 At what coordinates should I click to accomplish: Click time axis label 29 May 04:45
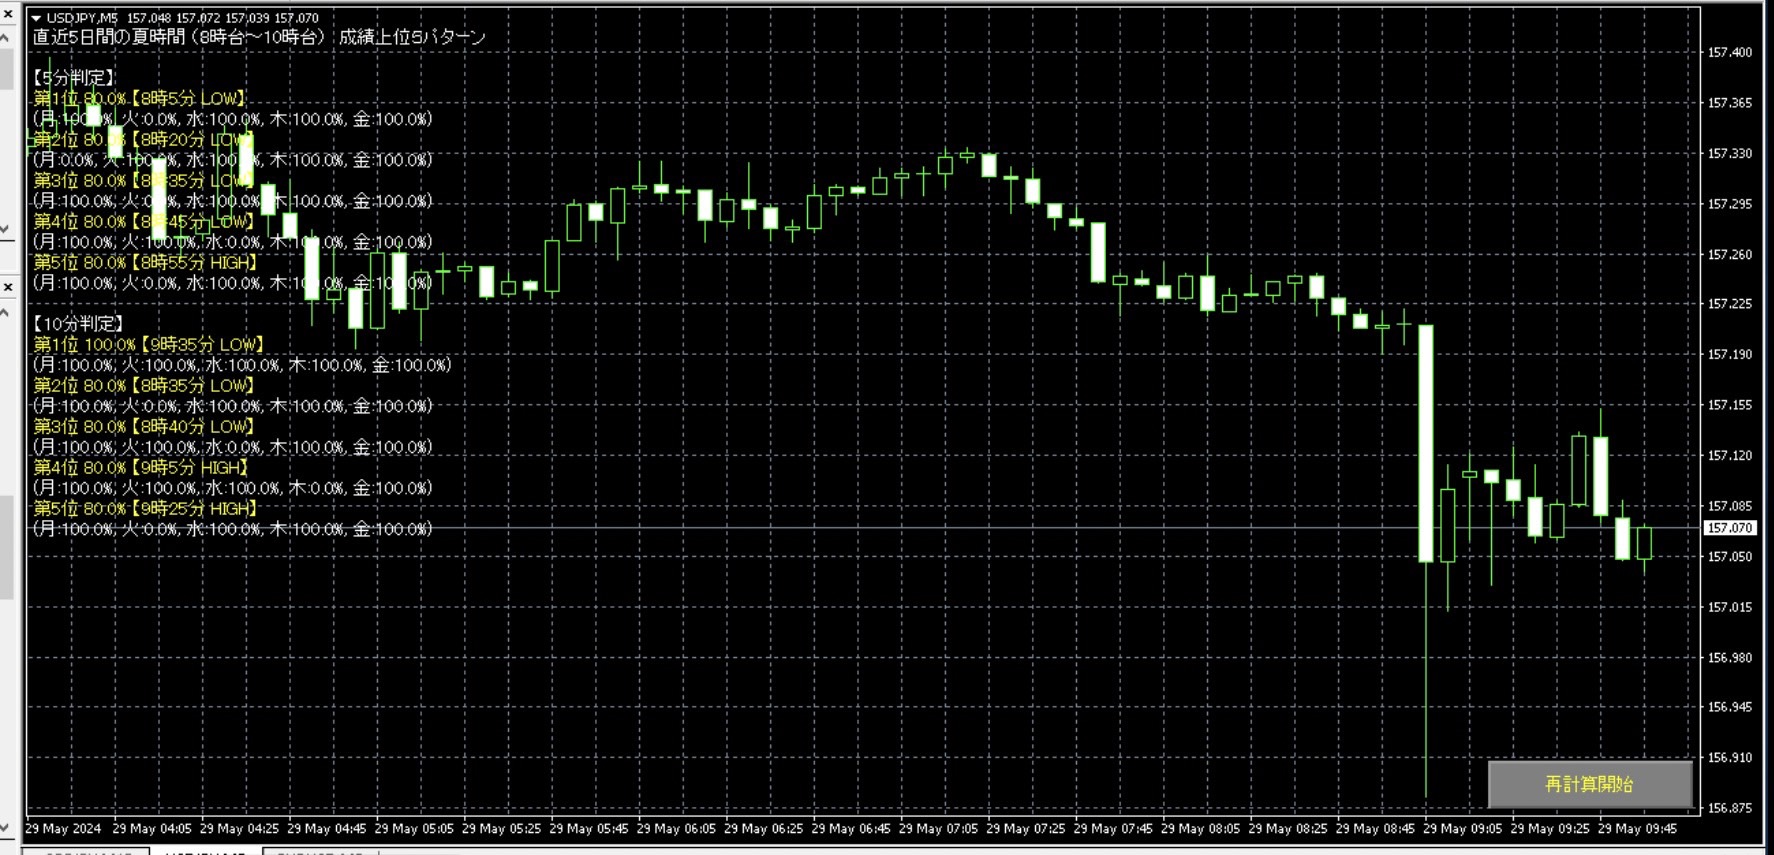point(327,829)
